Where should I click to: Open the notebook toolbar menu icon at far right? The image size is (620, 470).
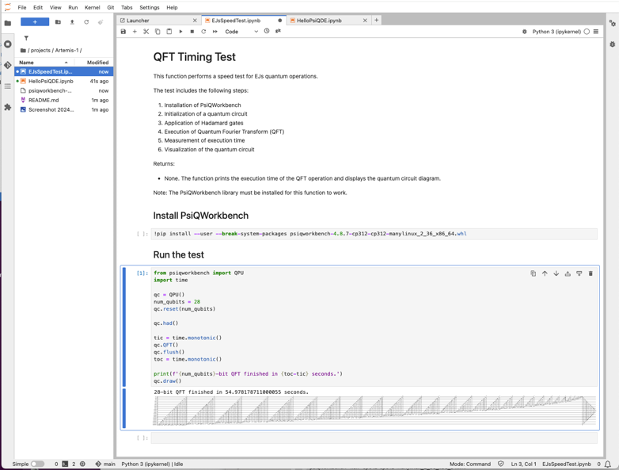(x=596, y=32)
